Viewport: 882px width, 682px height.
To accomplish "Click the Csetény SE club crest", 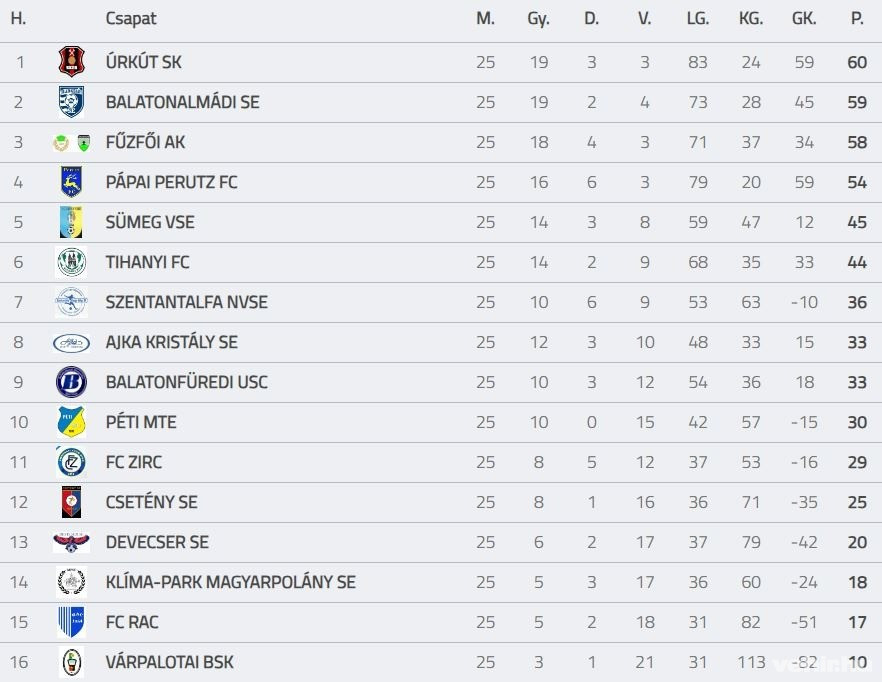I will pyautogui.click(x=71, y=502).
